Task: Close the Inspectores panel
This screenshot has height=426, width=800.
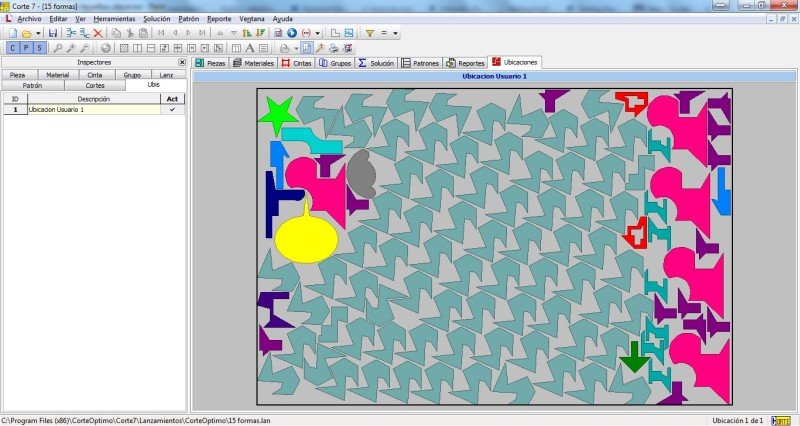Action: [182, 62]
